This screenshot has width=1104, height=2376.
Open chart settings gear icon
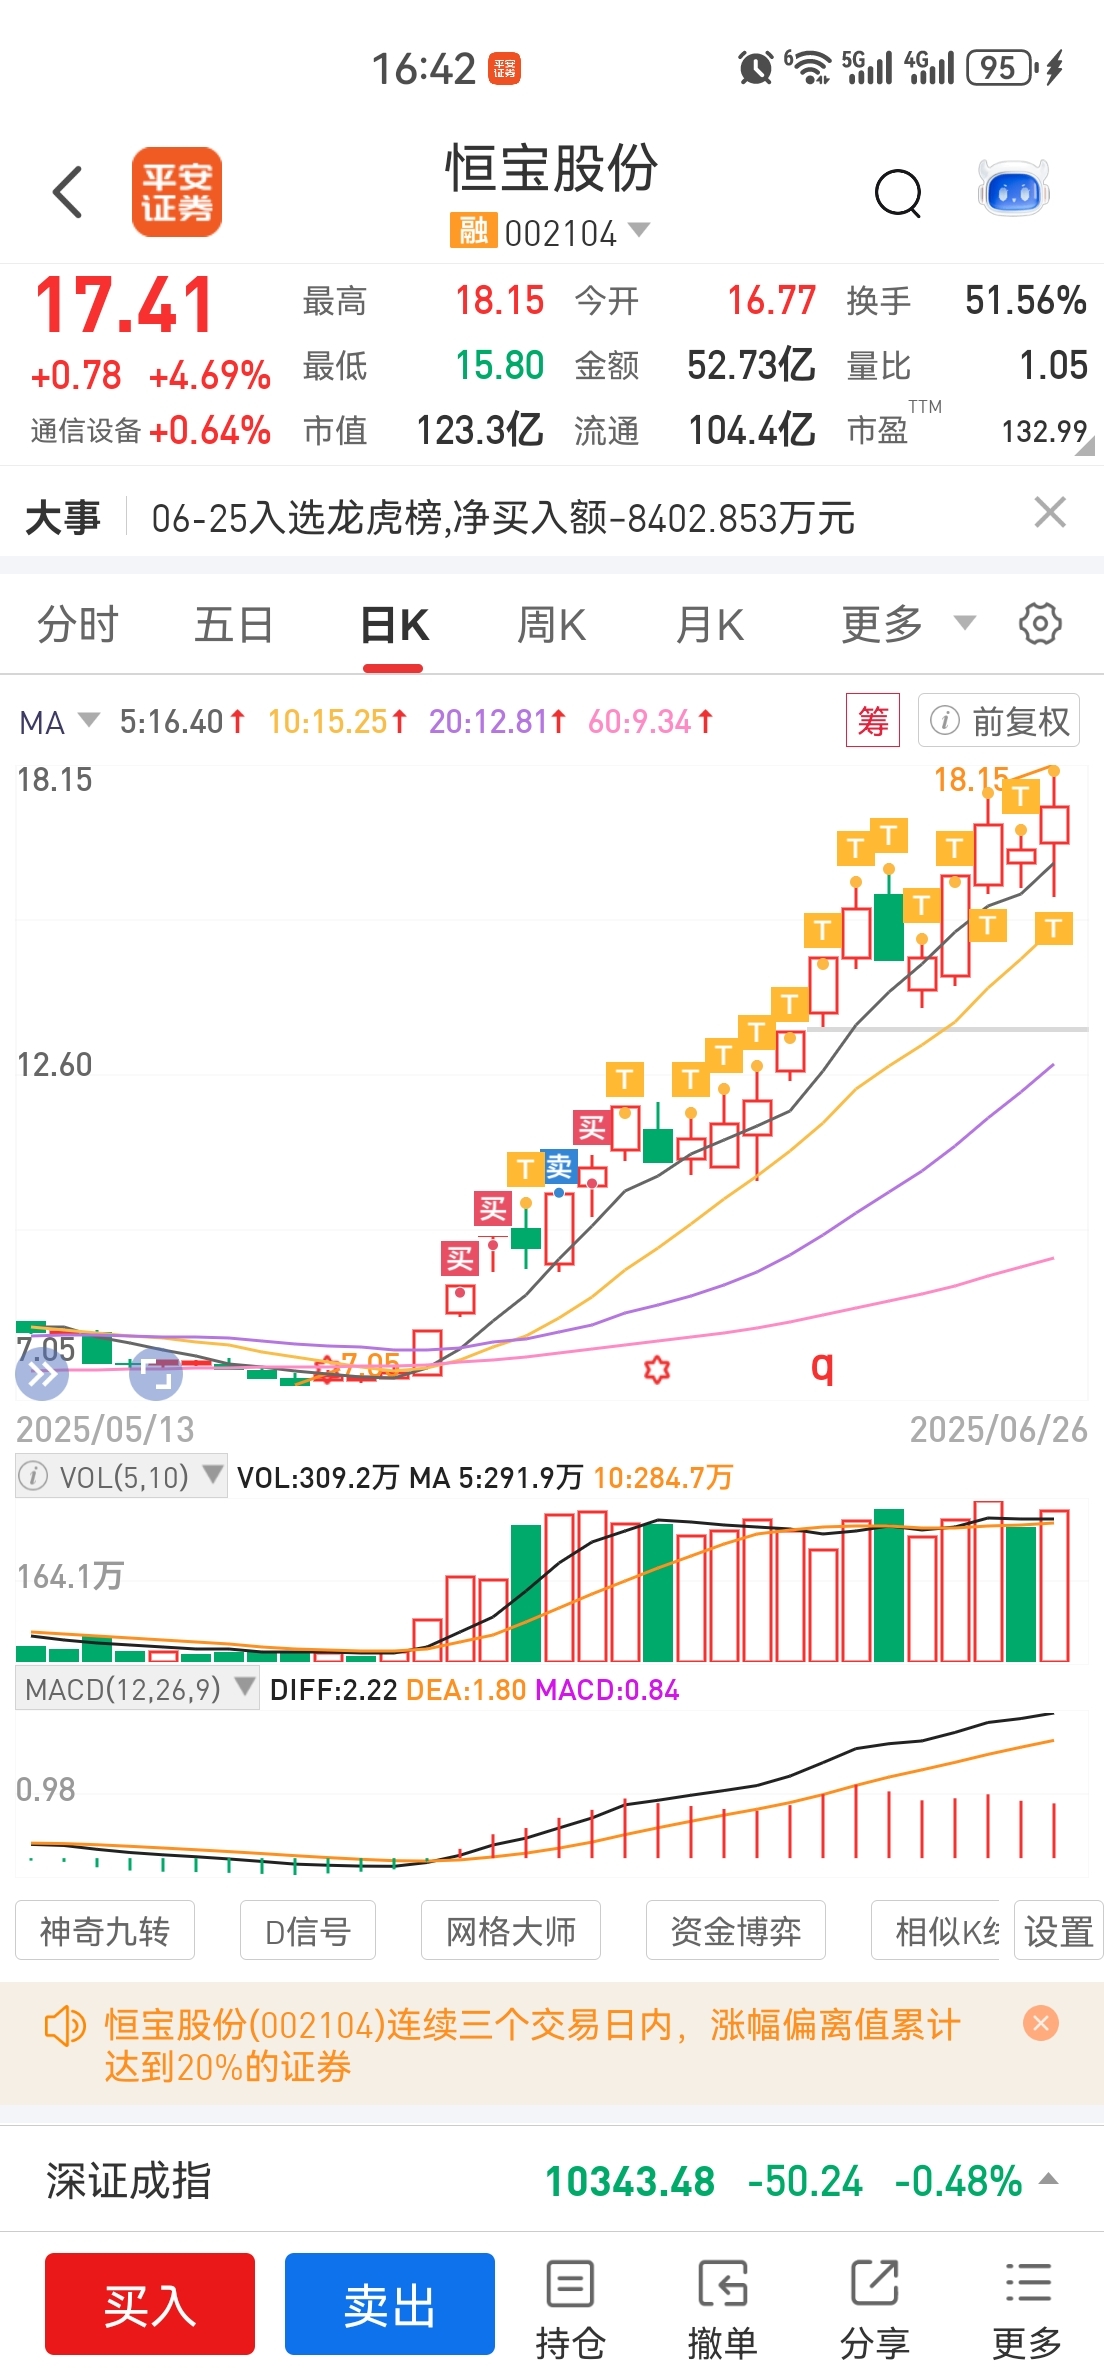1040,624
